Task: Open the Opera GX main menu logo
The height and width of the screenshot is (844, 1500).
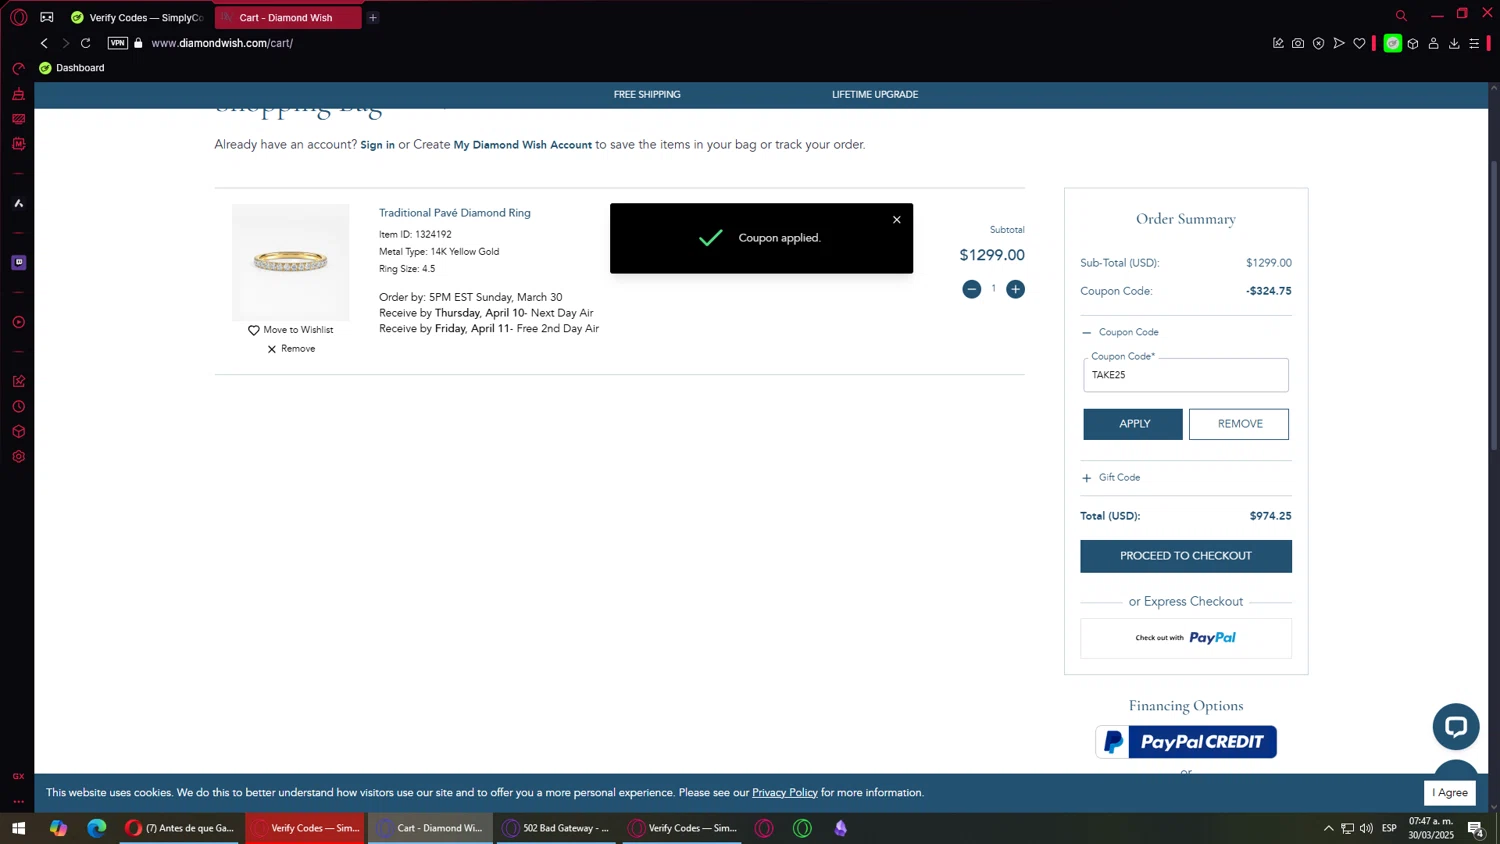Action: click(18, 17)
